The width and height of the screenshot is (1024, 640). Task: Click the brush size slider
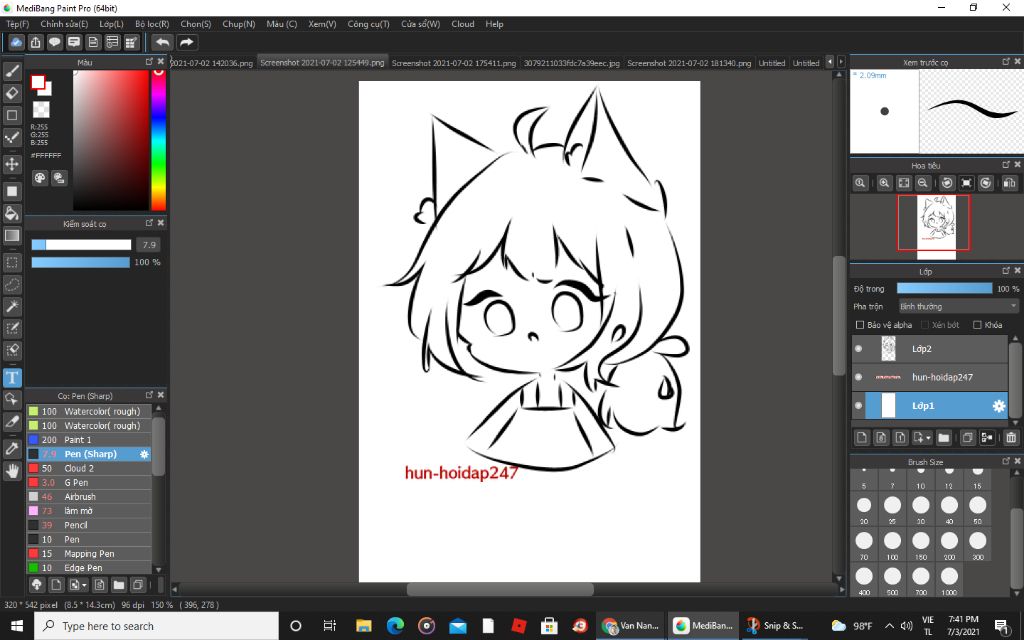81,245
